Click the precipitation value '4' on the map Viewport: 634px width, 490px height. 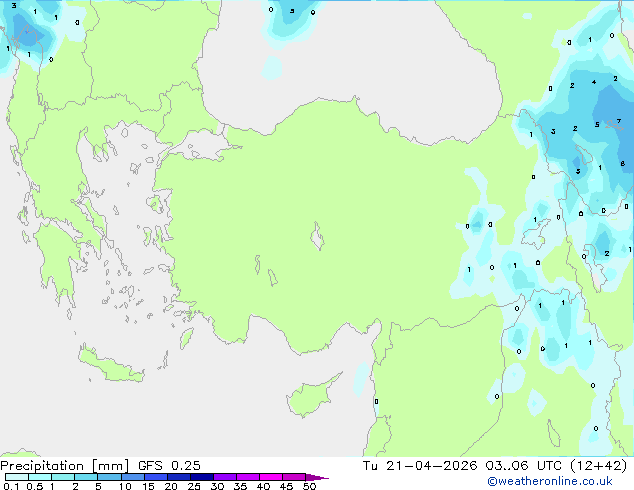point(594,82)
